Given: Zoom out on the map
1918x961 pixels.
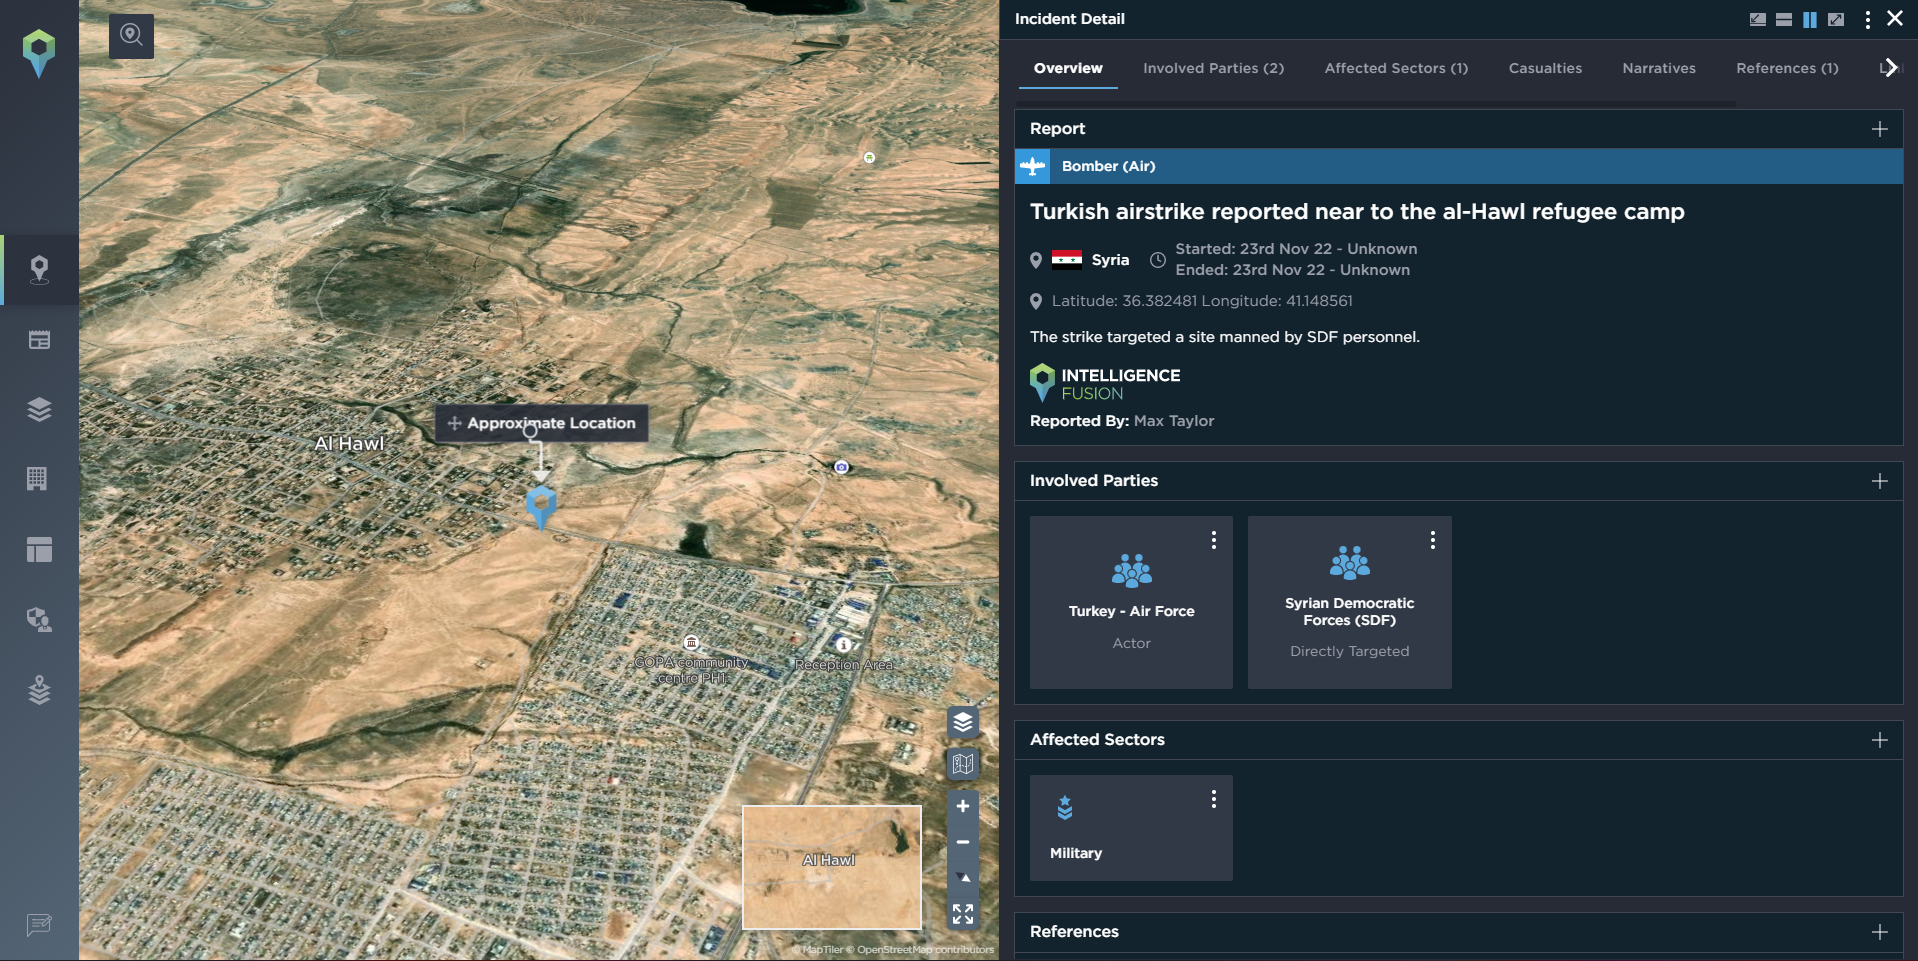Looking at the screenshot, I should (963, 842).
